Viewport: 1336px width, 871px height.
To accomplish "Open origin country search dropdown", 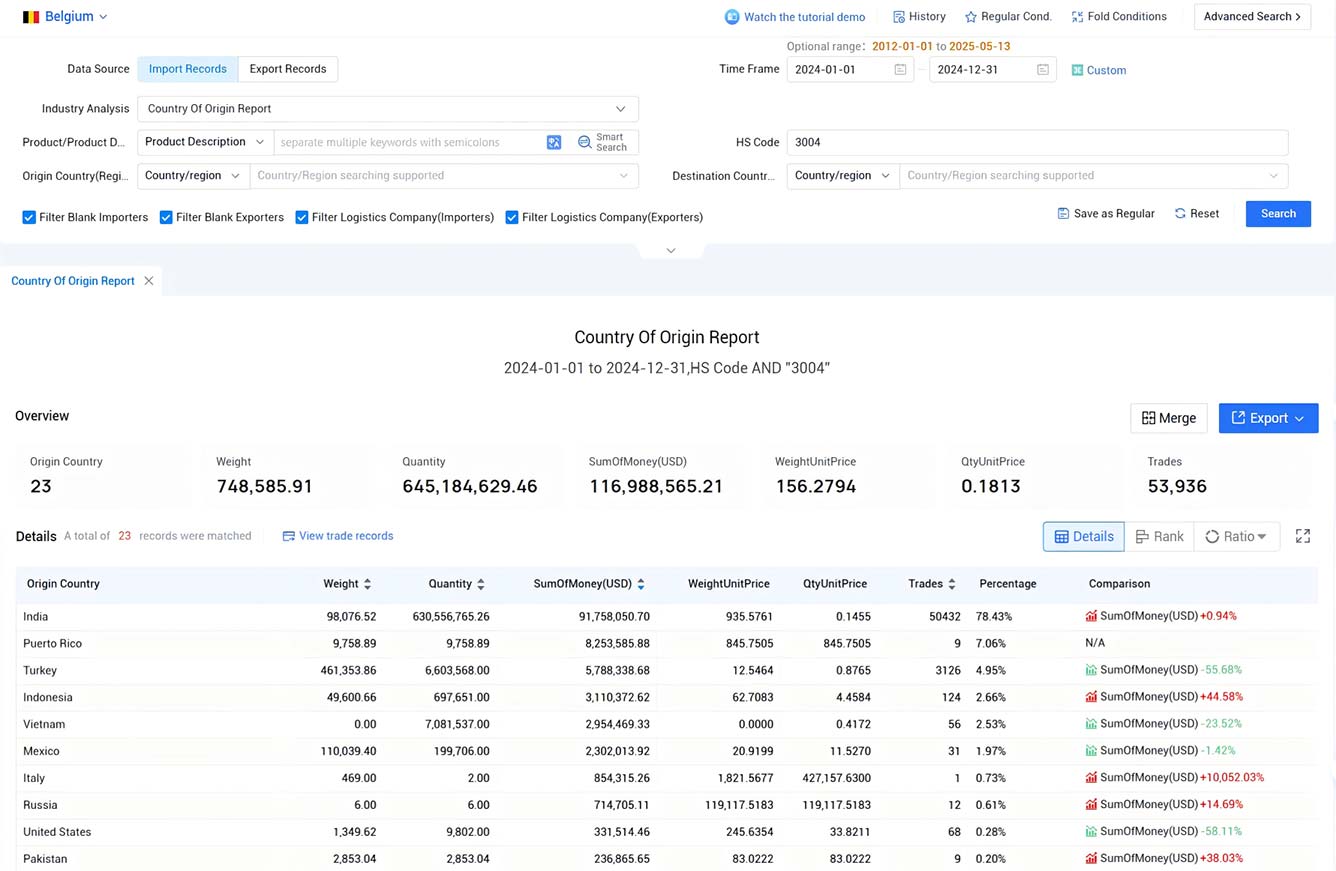I will coord(444,176).
